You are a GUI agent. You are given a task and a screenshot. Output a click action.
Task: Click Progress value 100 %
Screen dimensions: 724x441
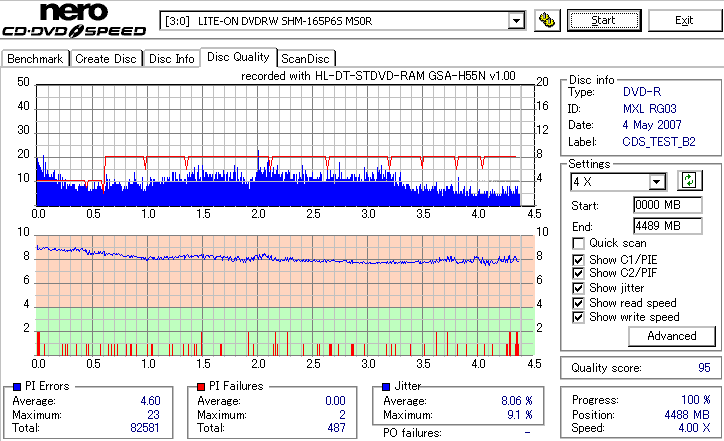tap(695, 400)
